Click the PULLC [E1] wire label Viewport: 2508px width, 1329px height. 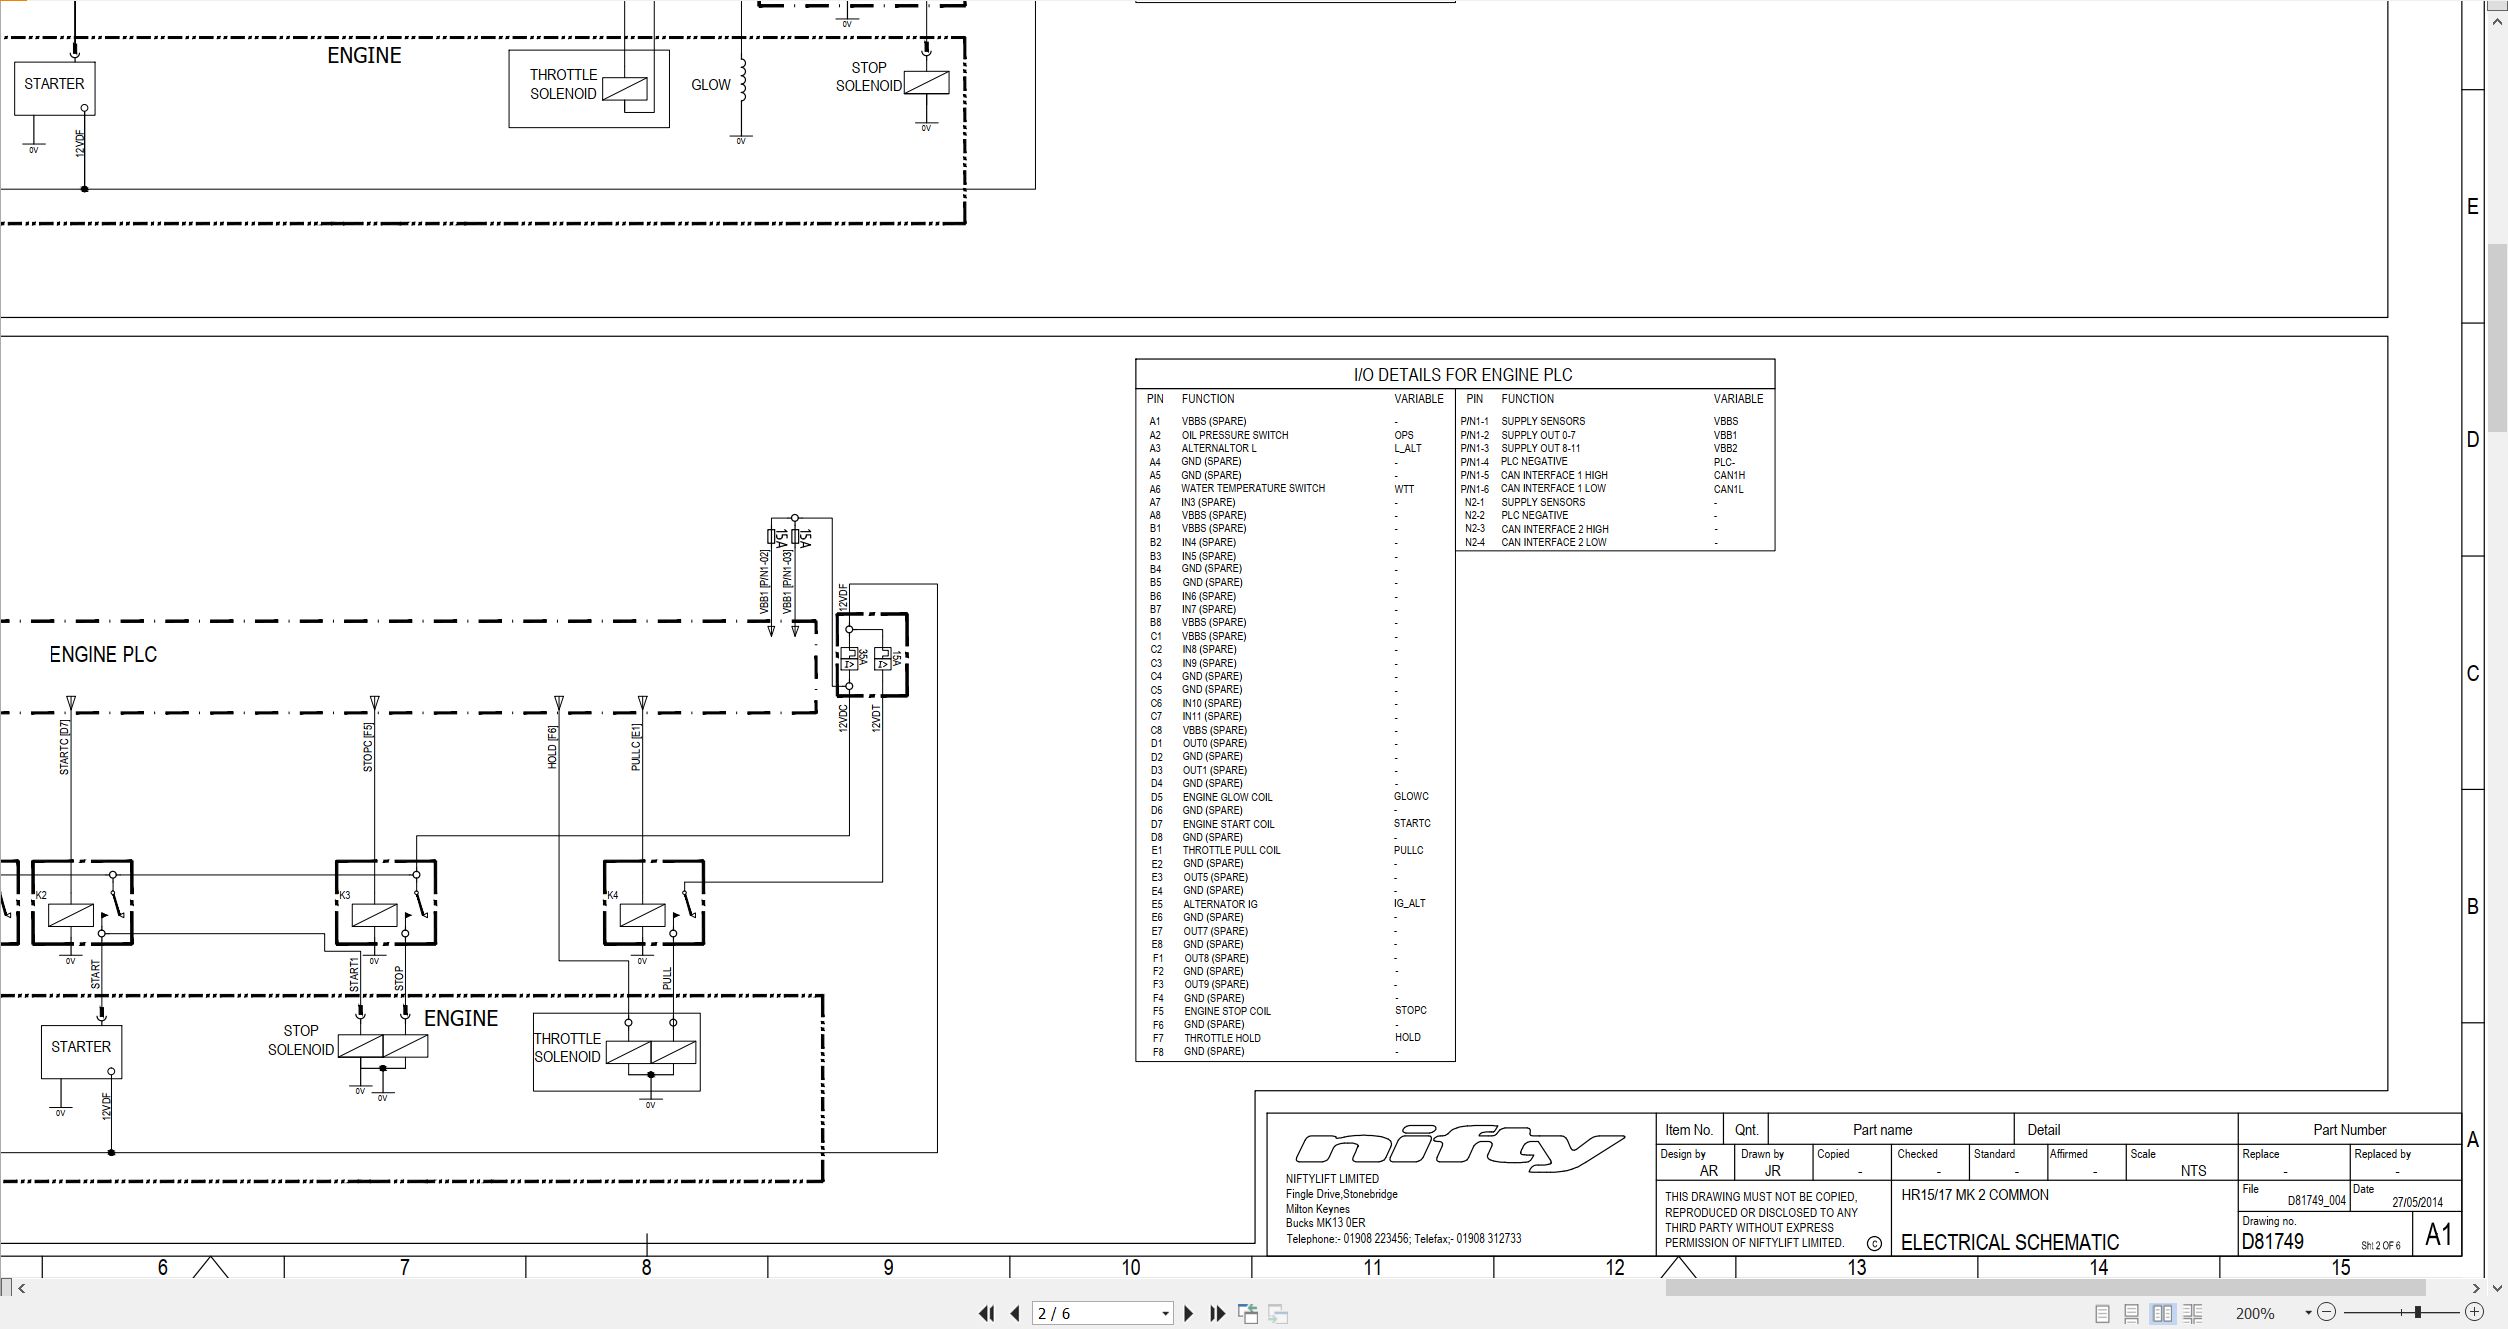coord(636,747)
